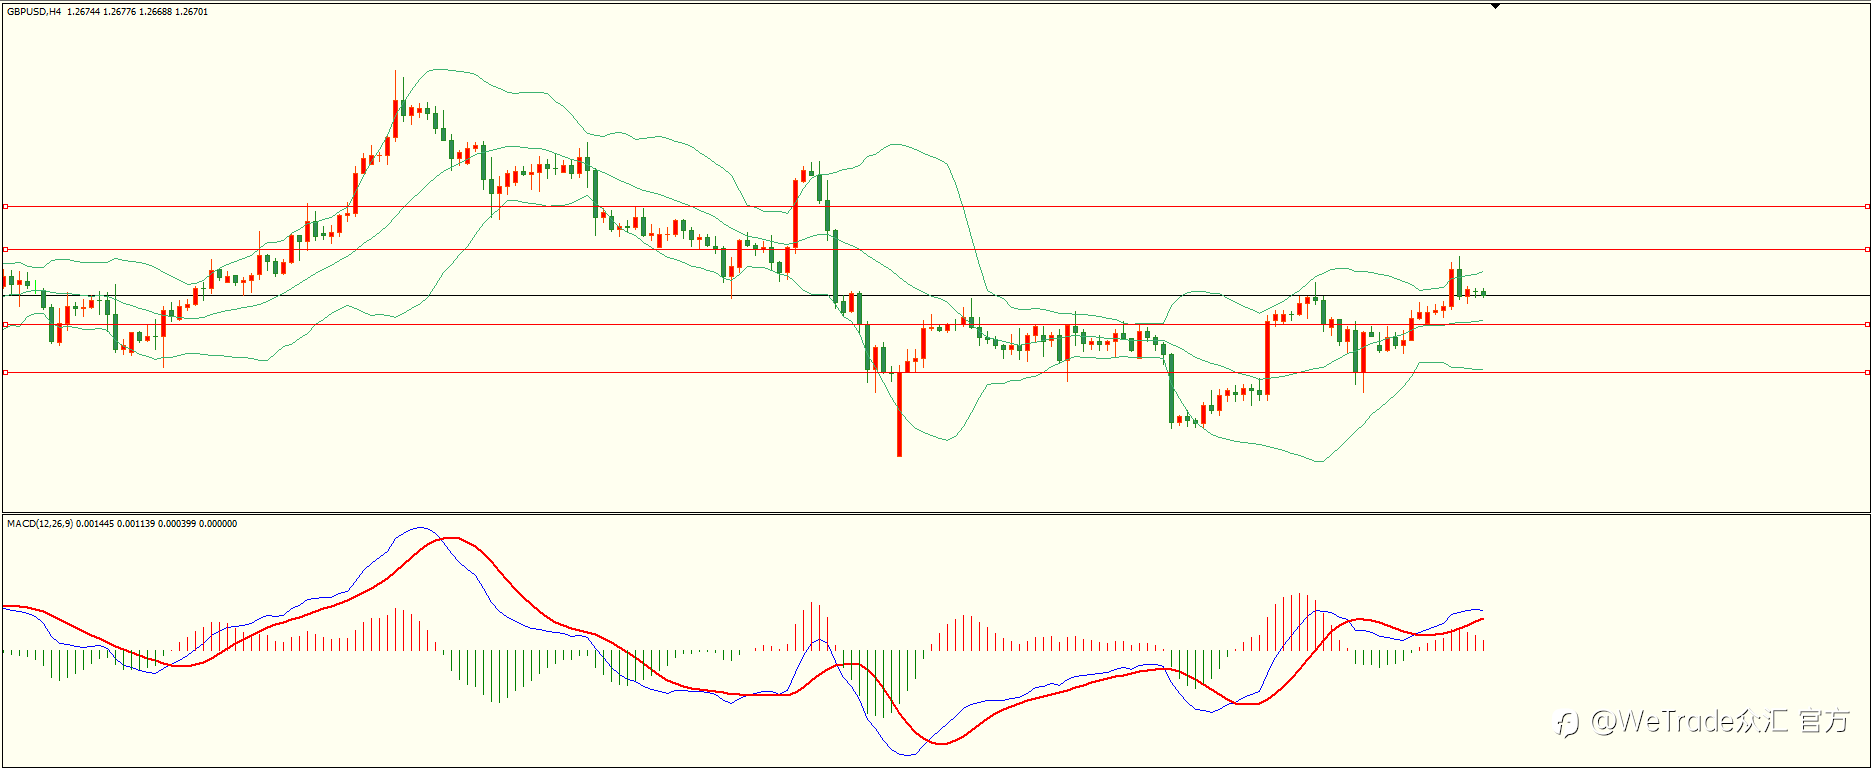Click the close price value 1.26701
The height and width of the screenshot is (768, 1871).
click(191, 12)
